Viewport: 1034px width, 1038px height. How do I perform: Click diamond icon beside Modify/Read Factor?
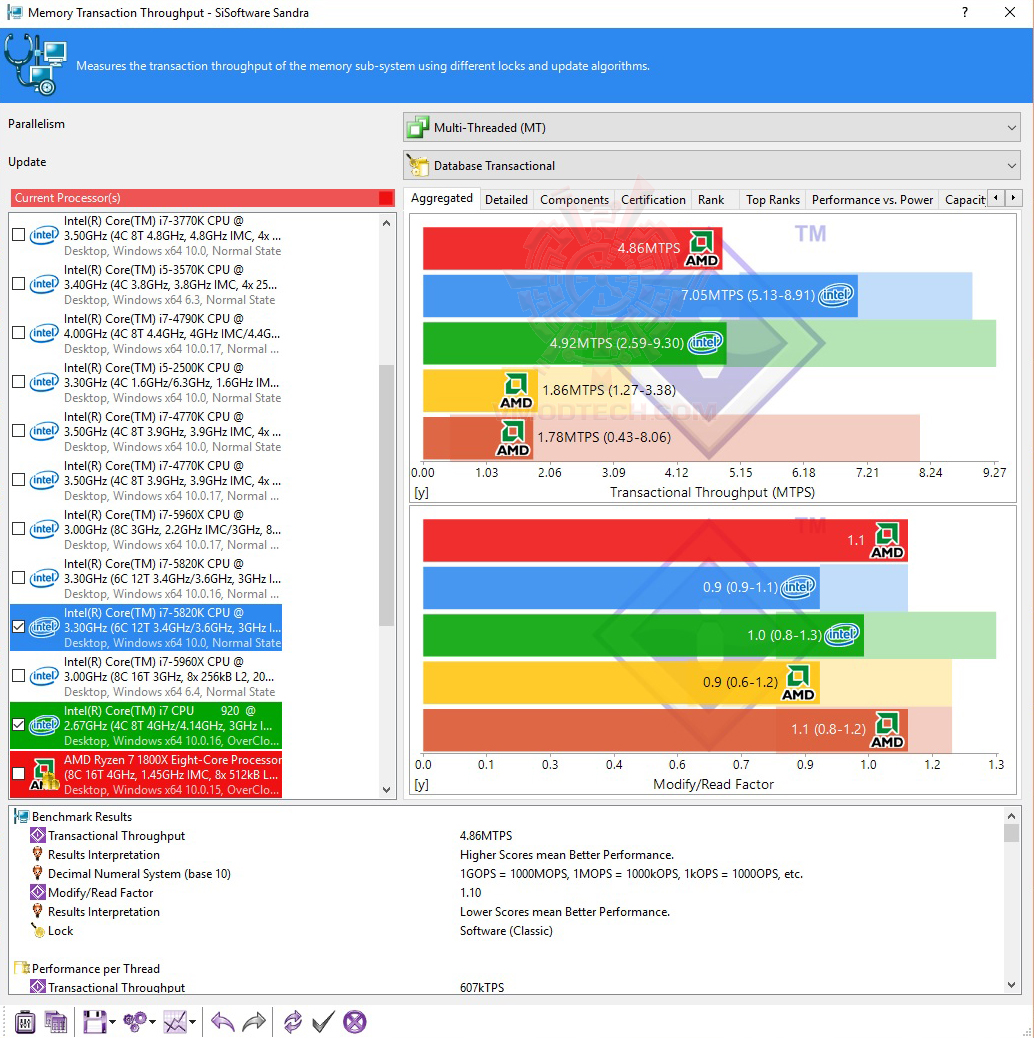coord(38,892)
